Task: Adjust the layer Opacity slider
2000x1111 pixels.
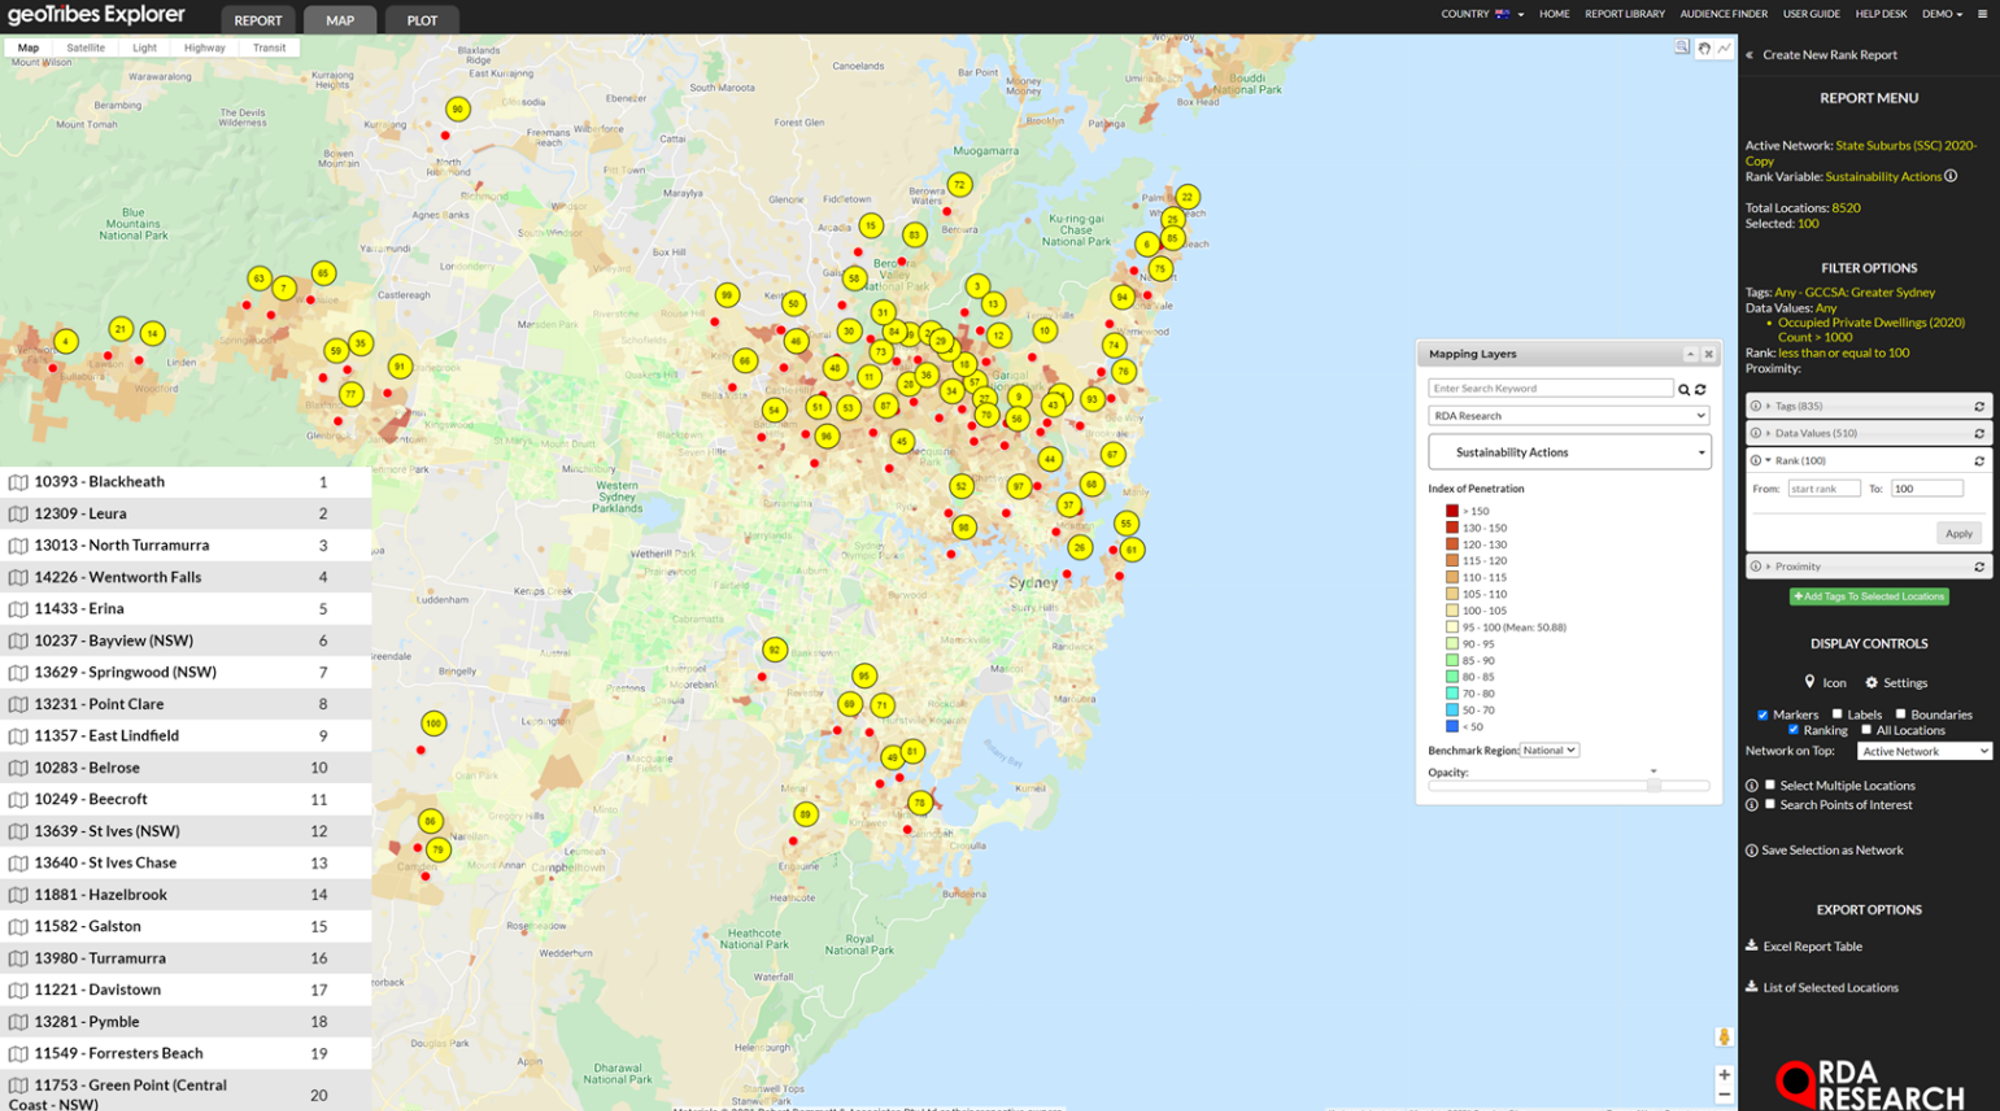Action: coord(1653,786)
